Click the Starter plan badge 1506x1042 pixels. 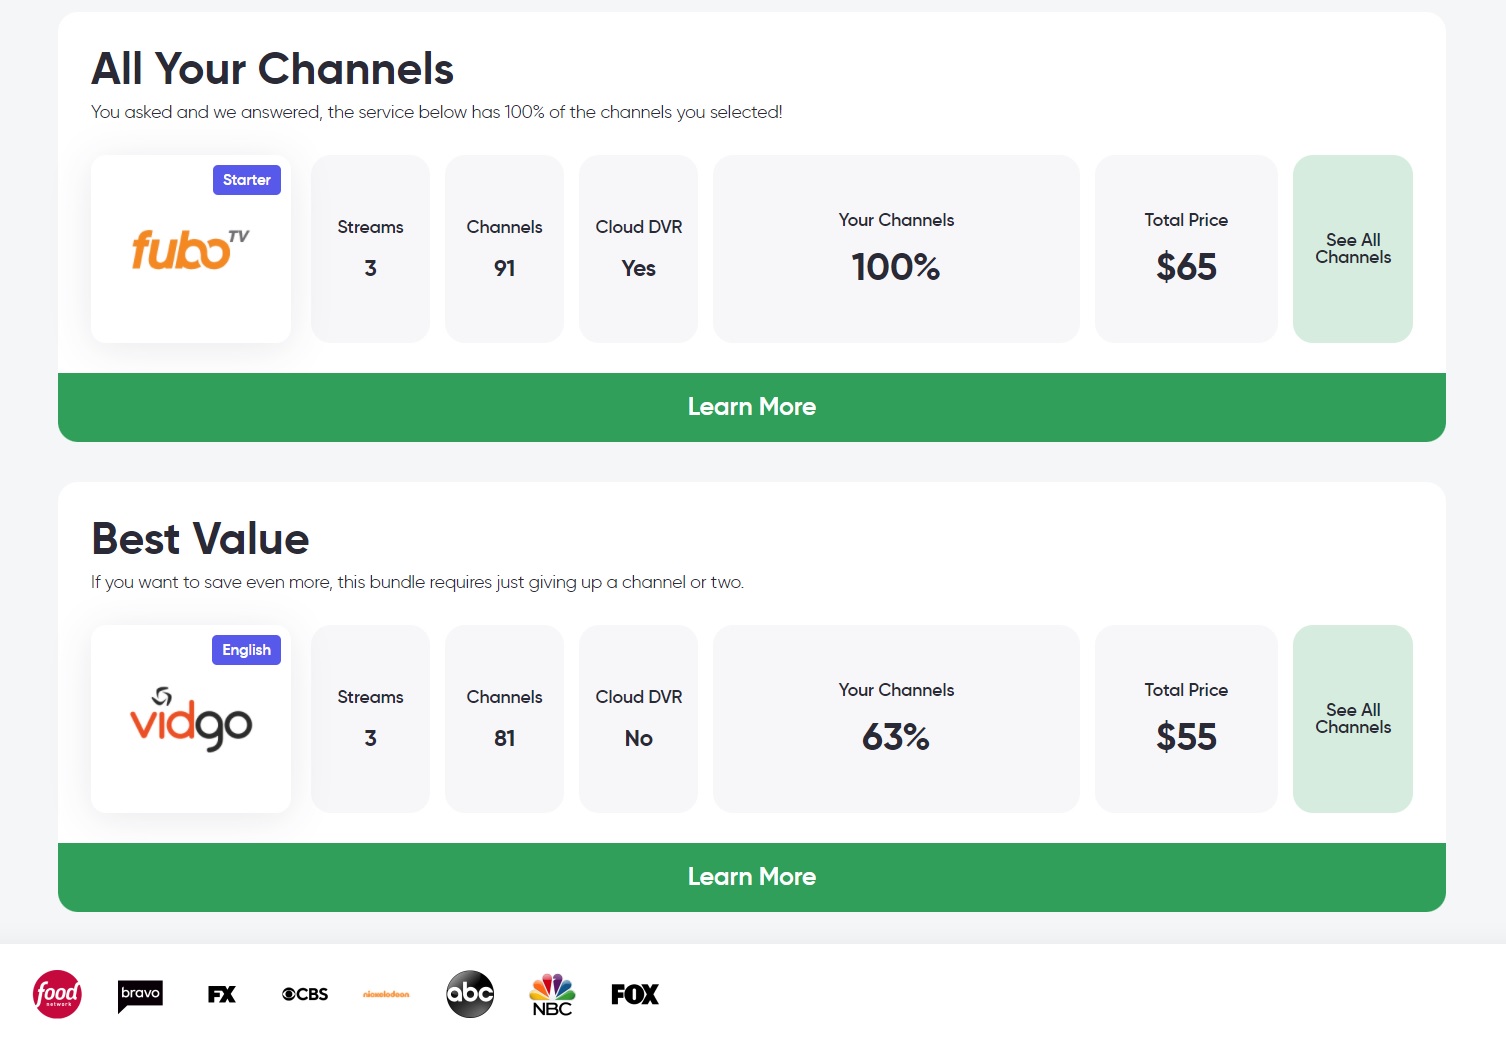pos(247,180)
